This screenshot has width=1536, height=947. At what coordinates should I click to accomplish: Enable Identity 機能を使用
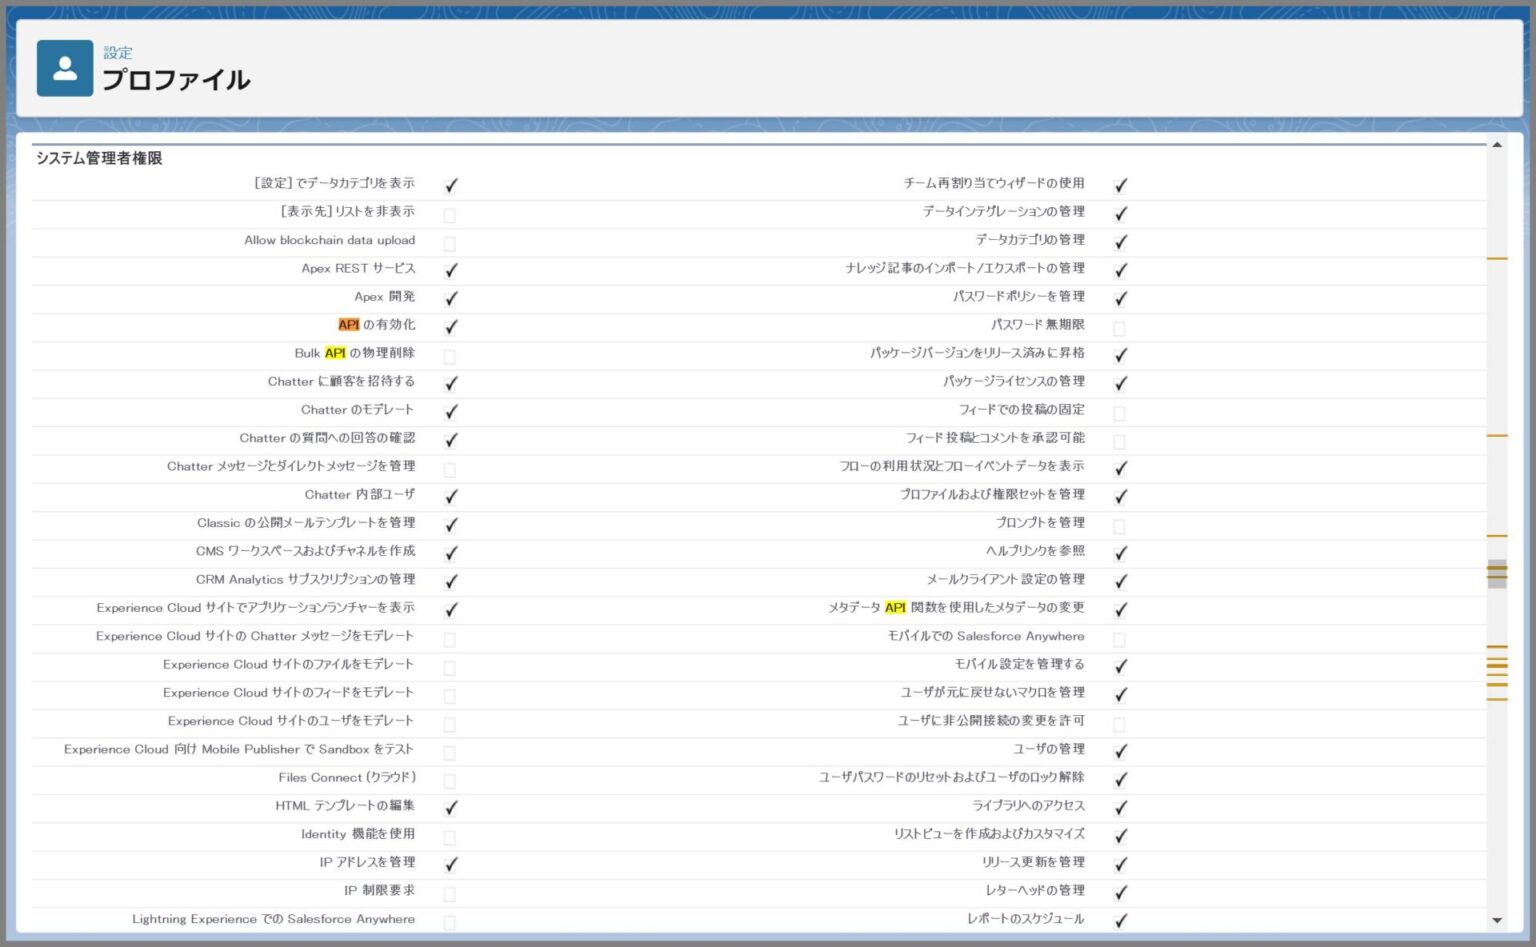click(x=450, y=834)
